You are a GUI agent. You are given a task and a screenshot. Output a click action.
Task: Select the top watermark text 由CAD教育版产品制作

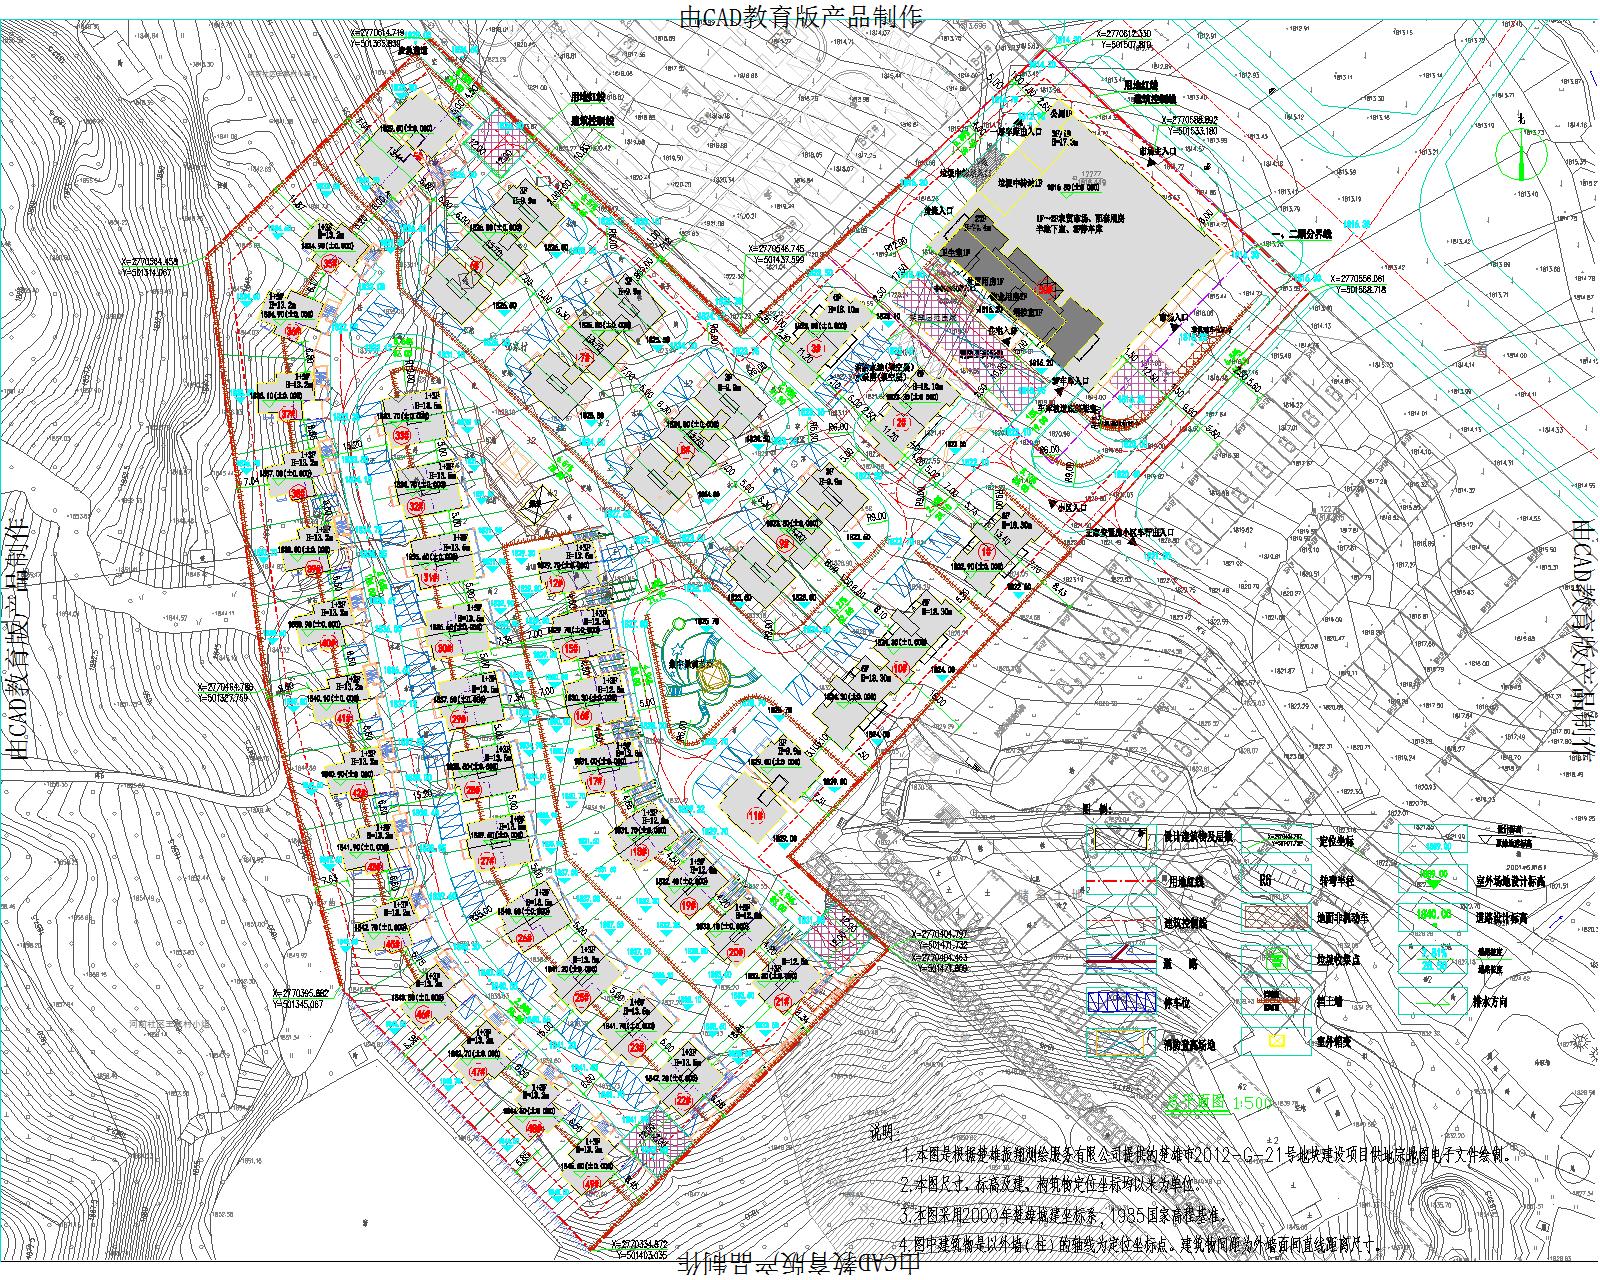(800, 15)
